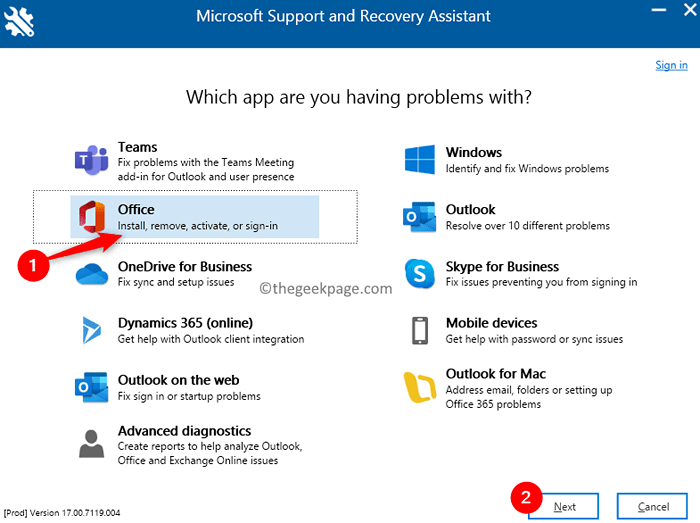Open the Sign in link
The height and width of the screenshot is (523, 700).
(671, 65)
